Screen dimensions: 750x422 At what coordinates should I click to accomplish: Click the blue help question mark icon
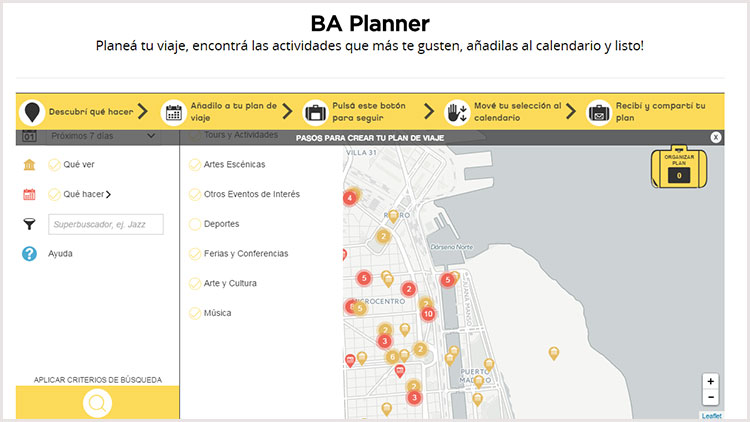29,254
